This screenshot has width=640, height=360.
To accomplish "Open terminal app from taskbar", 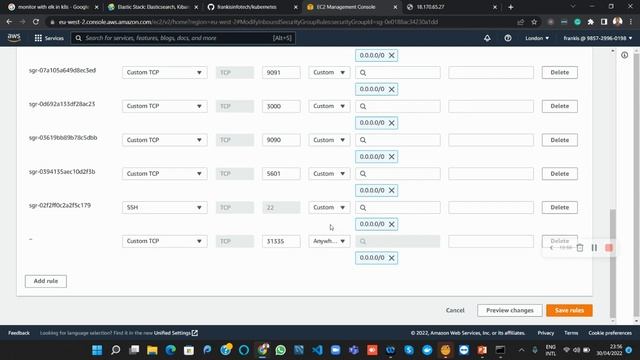I will coord(500,350).
